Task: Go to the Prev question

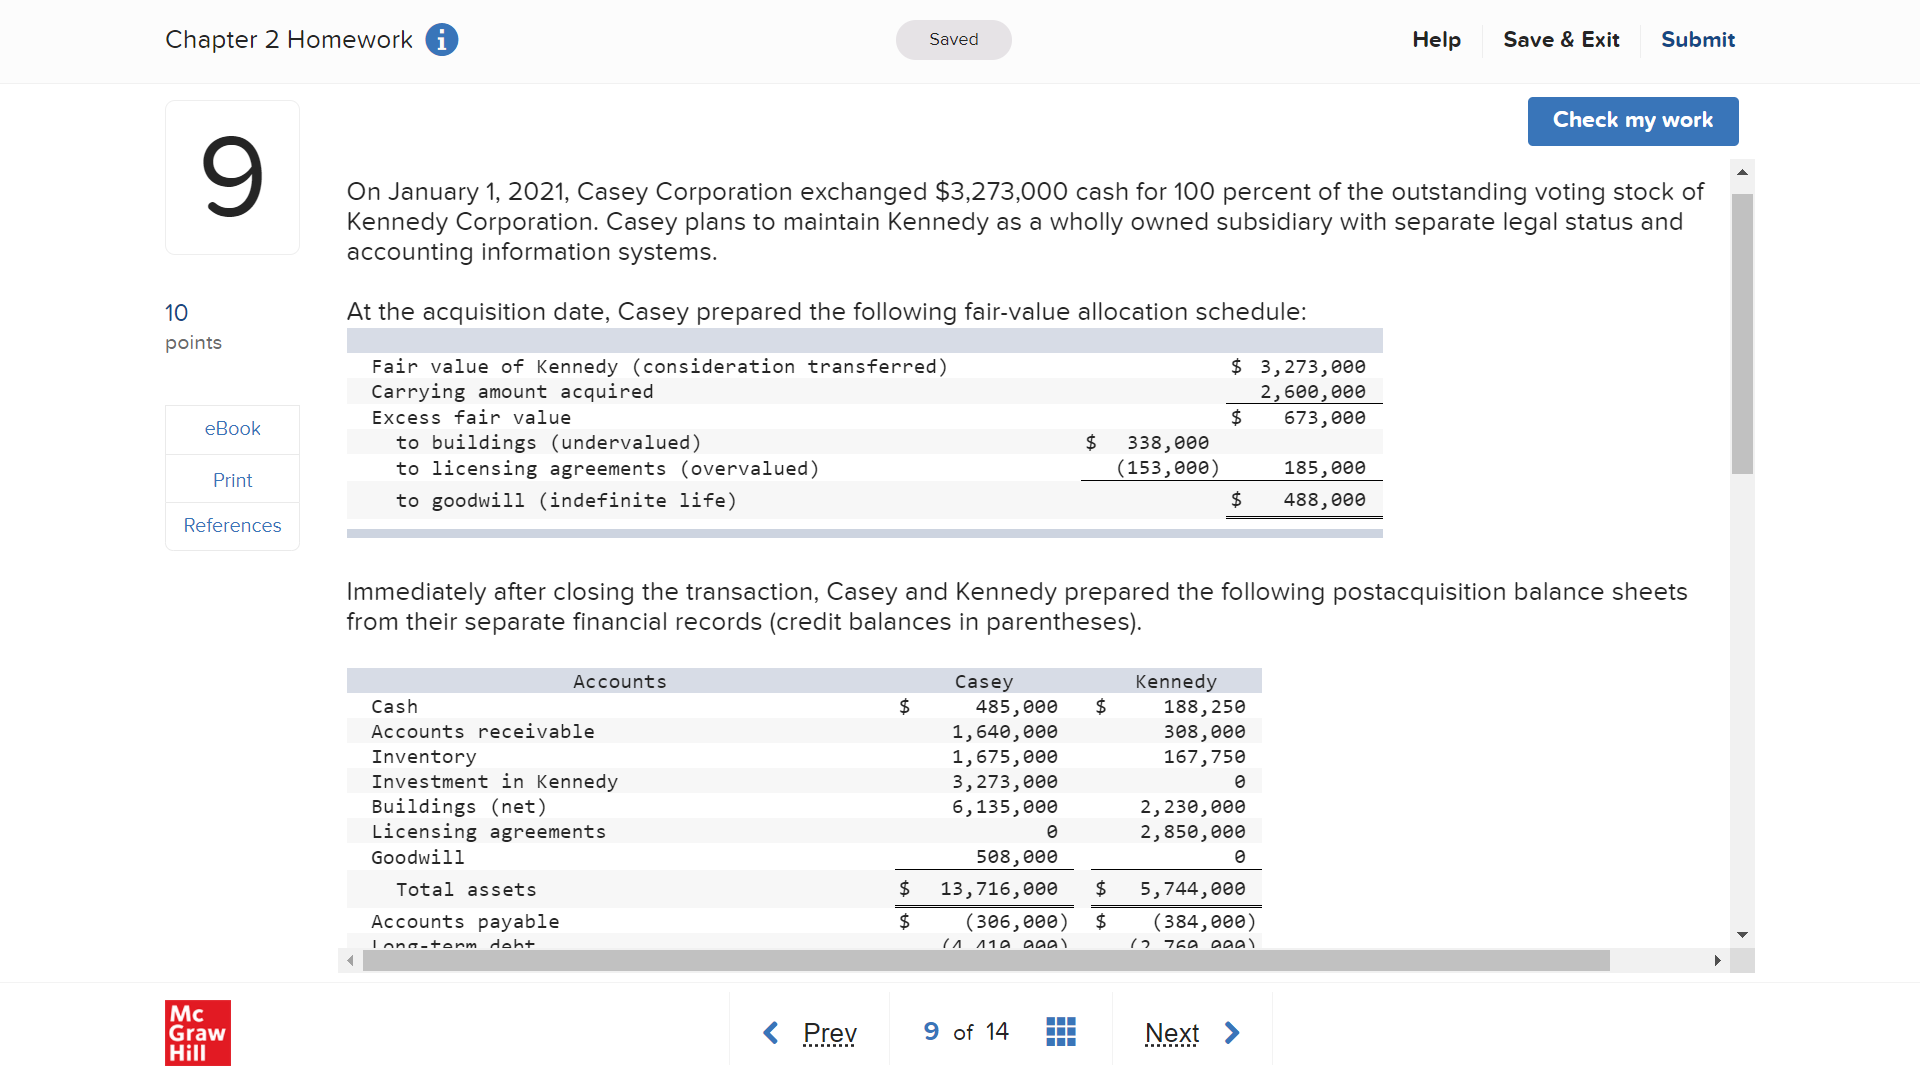Action: pos(829,1032)
